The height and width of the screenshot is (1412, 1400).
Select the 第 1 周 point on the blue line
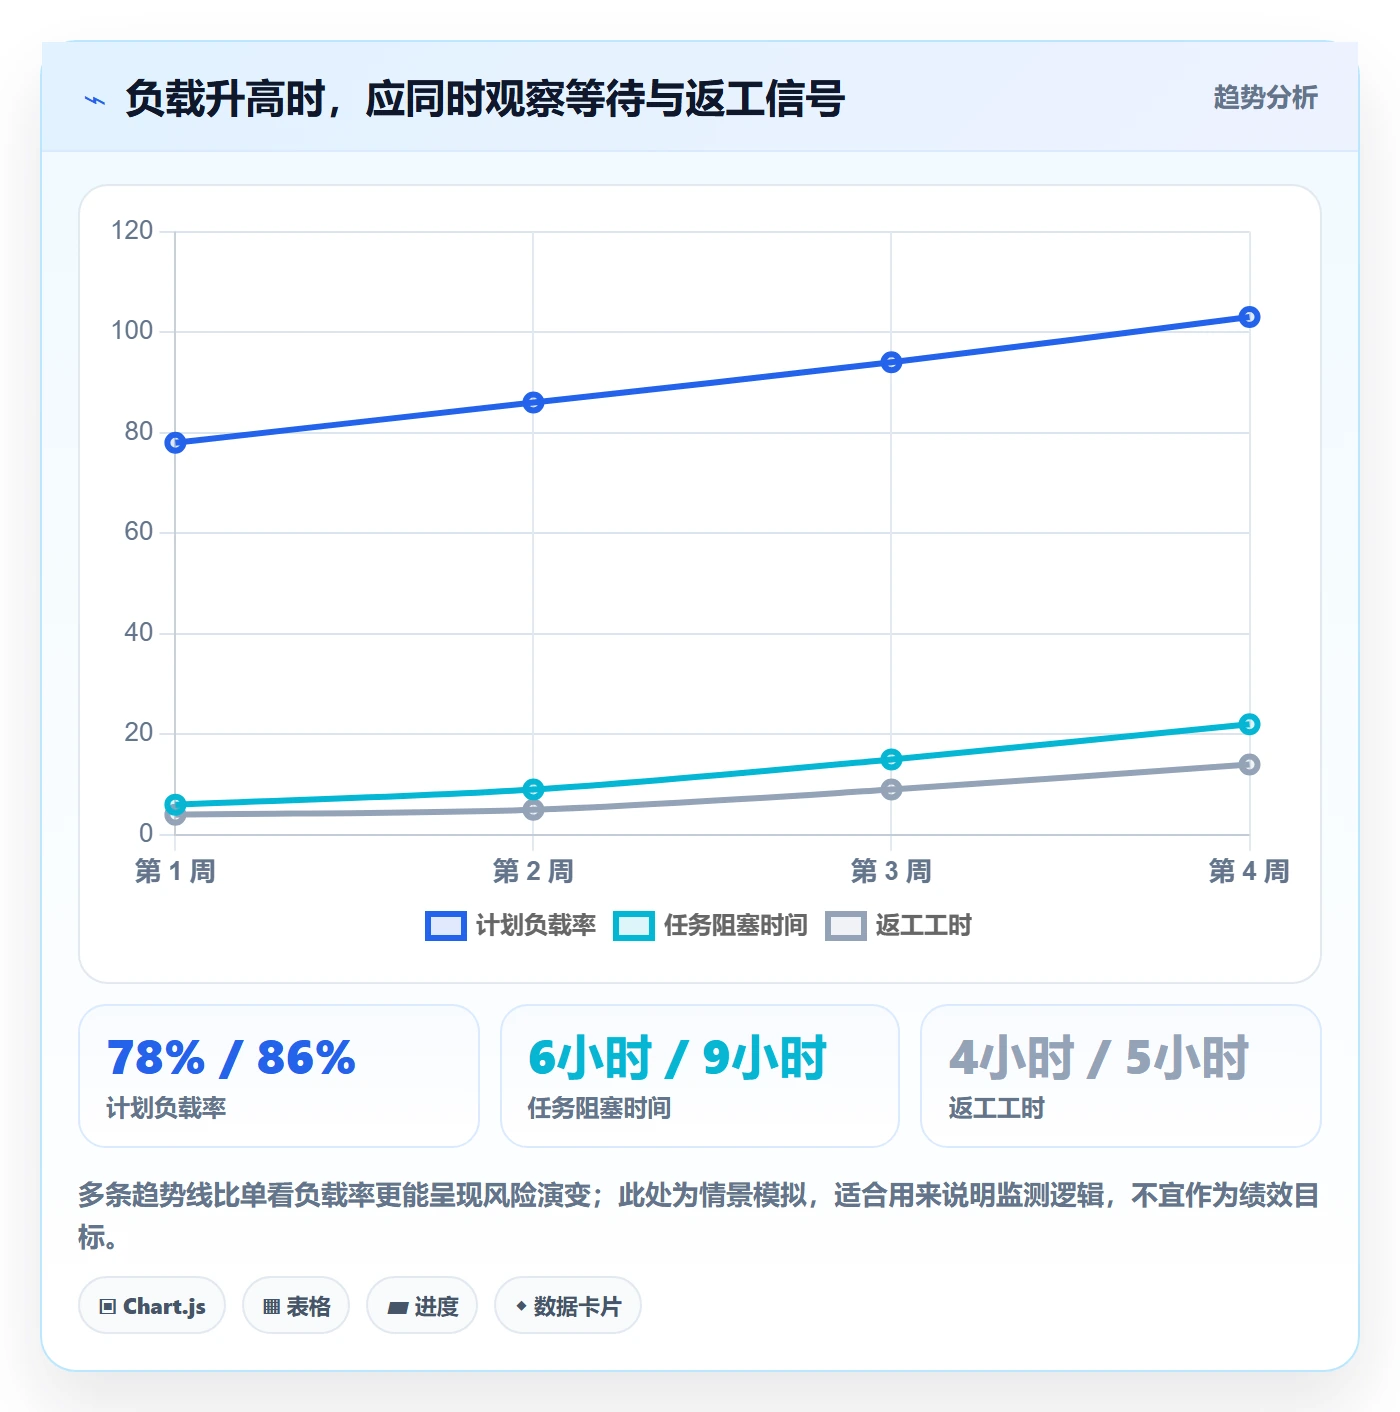175,443
